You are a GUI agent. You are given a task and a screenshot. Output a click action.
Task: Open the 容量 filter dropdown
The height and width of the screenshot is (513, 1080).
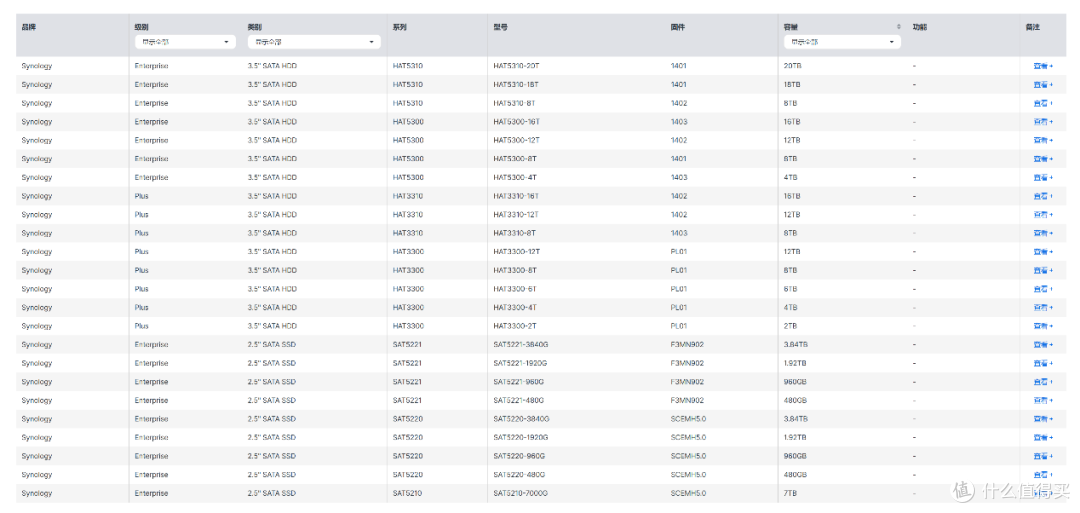(x=842, y=42)
